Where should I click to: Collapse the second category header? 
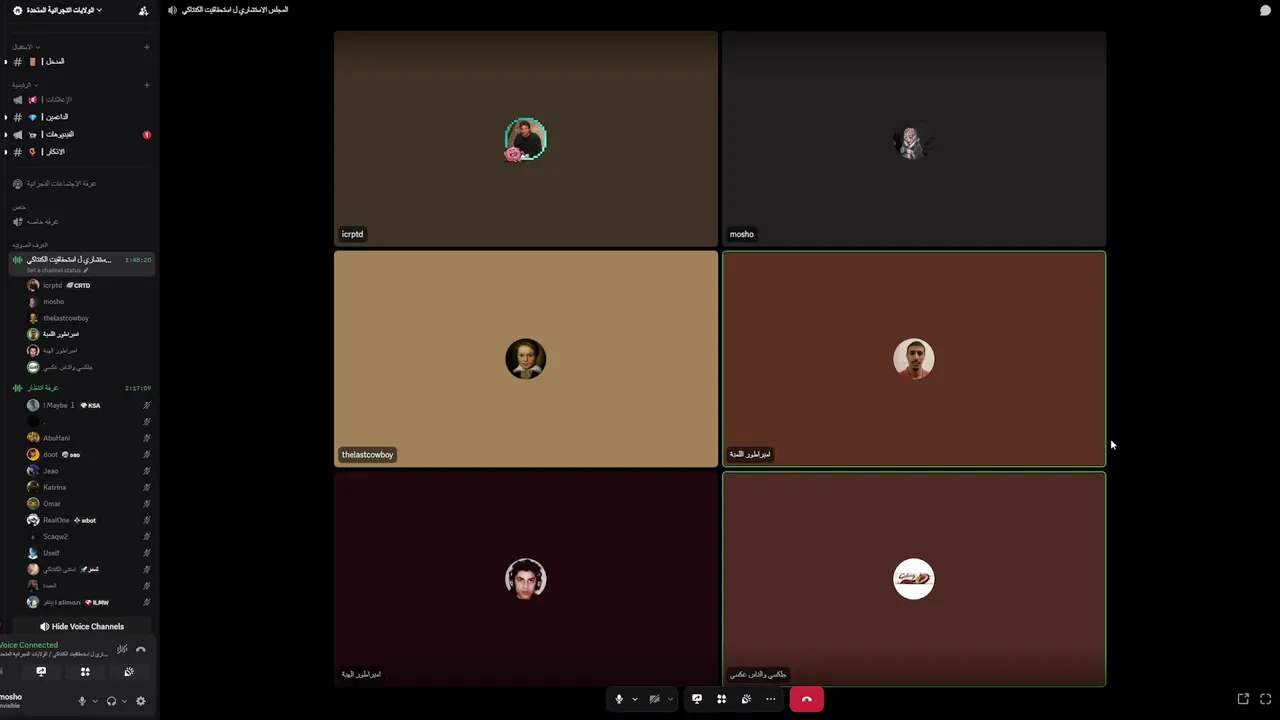point(24,85)
